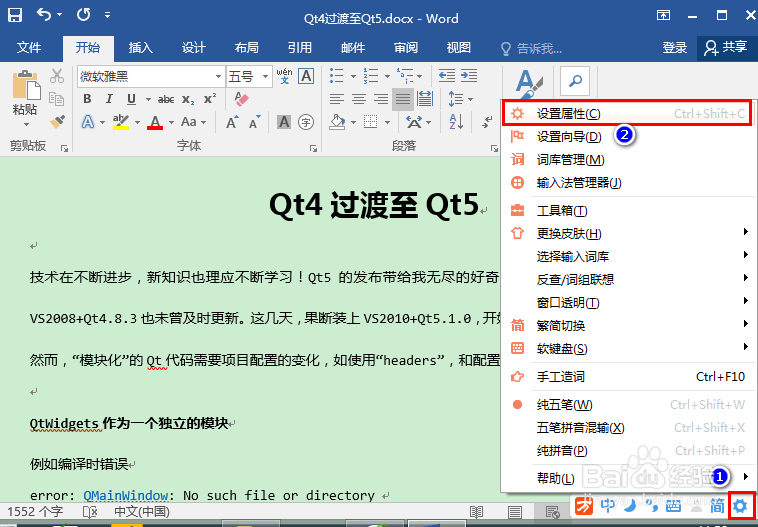This screenshot has width=758, height=527.
Task: Switch to the 审阅 ribbon tab
Action: click(x=406, y=47)
